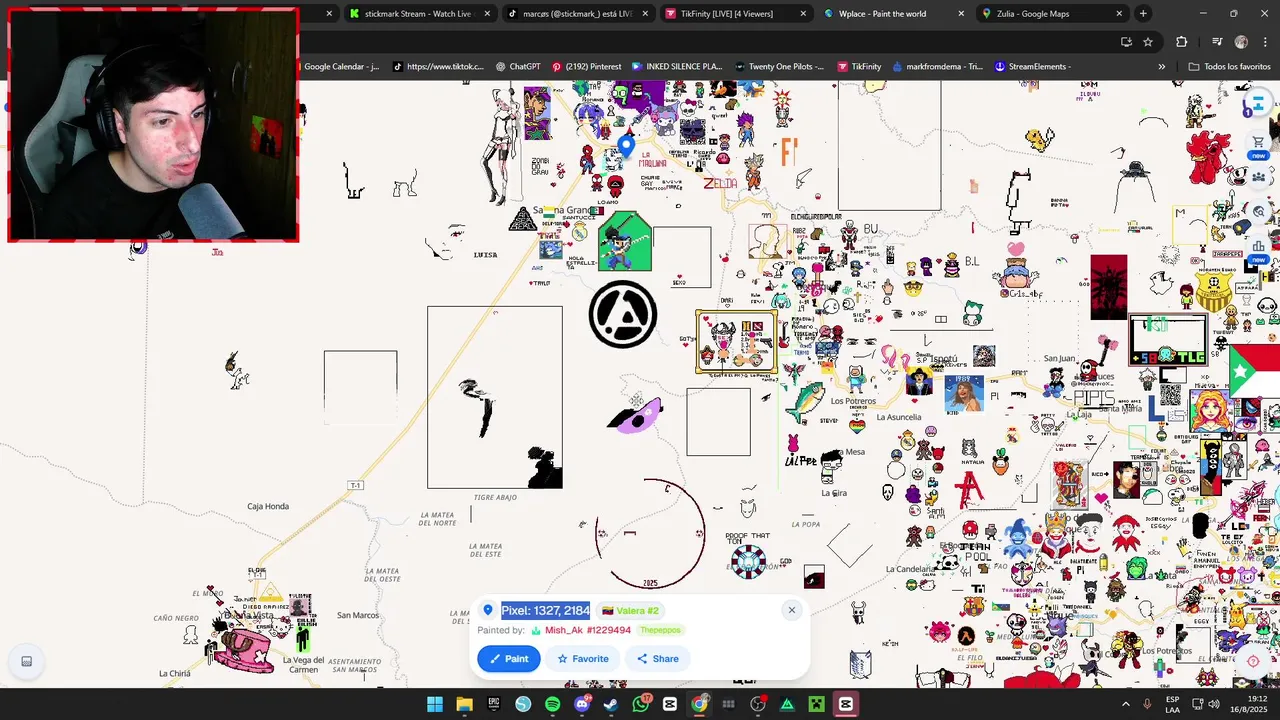
Task: Open the Wplace store cart icon
Action: (x=1258, y=142)
